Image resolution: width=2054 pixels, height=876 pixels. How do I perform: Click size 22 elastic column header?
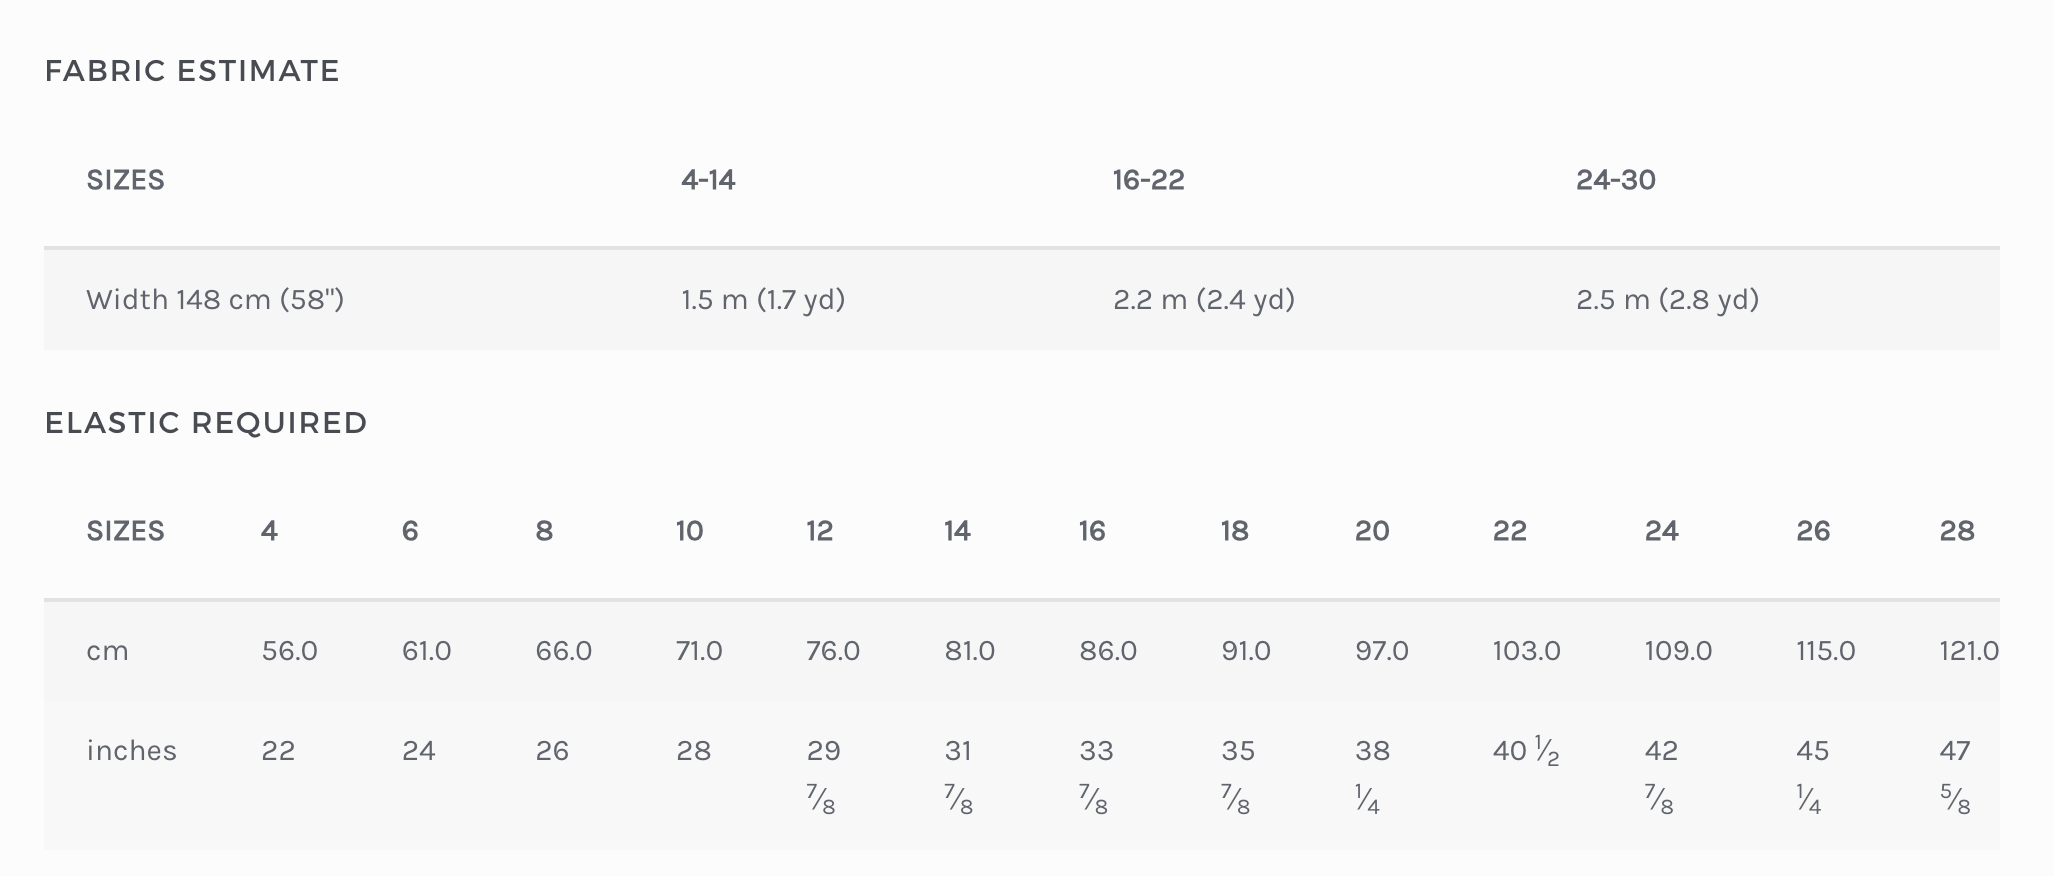coord(1509,531)
